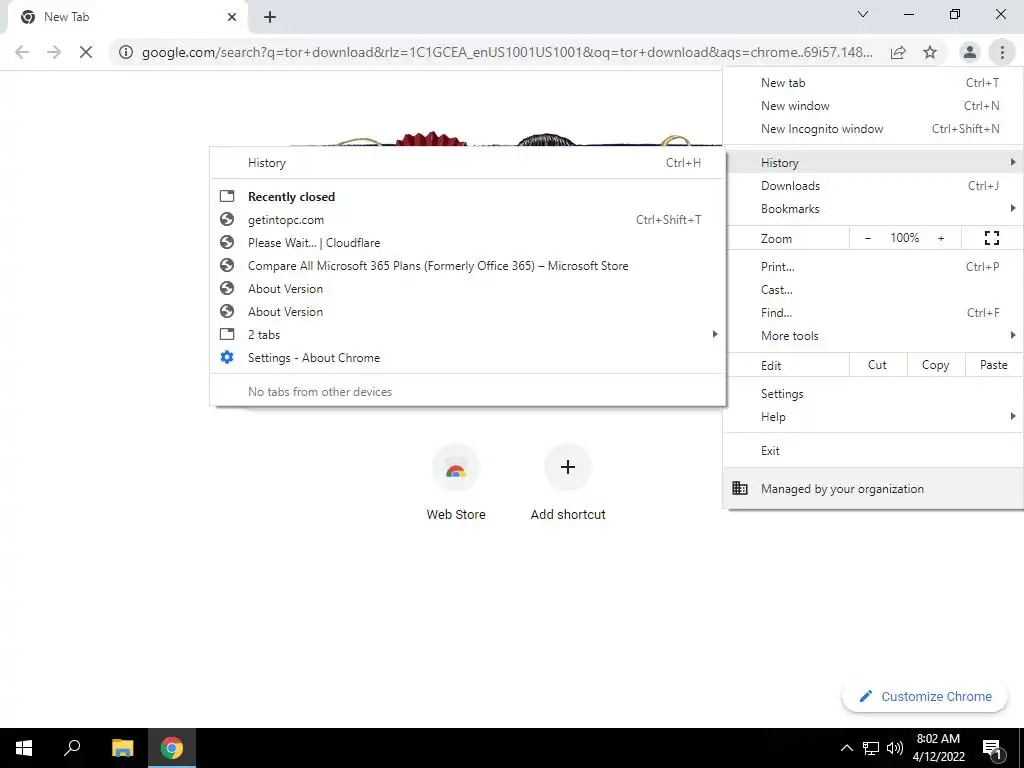Open the Windows Start menu

[24, 748]
